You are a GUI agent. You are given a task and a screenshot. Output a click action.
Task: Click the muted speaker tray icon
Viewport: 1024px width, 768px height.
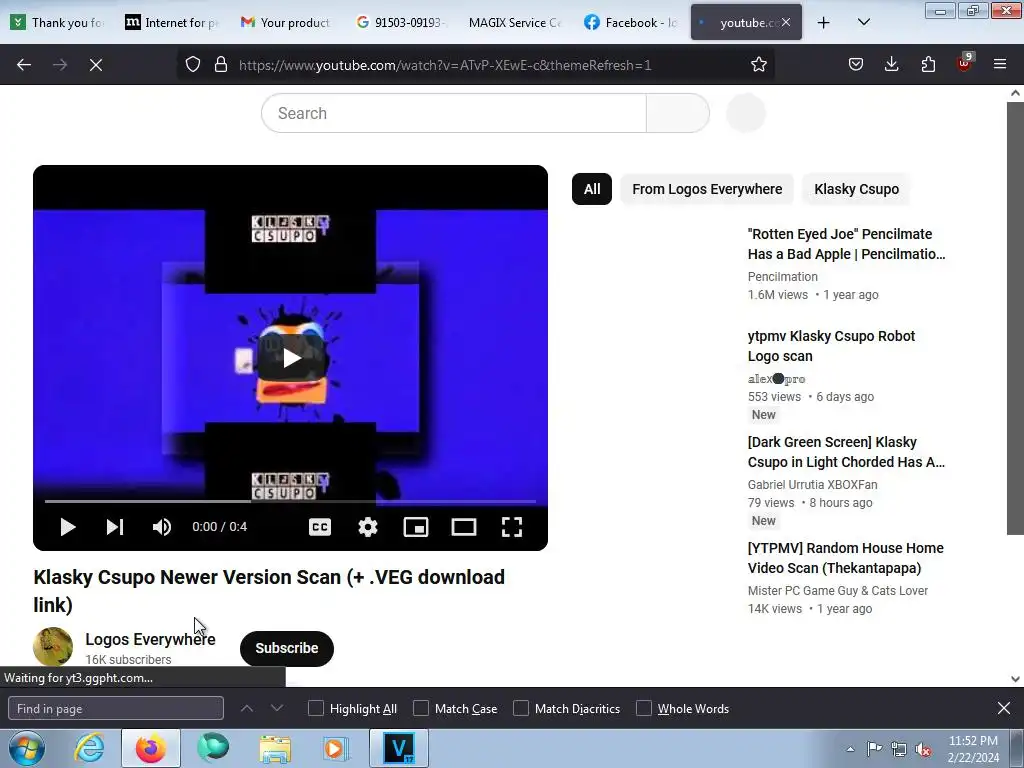[x=923, y=749]
